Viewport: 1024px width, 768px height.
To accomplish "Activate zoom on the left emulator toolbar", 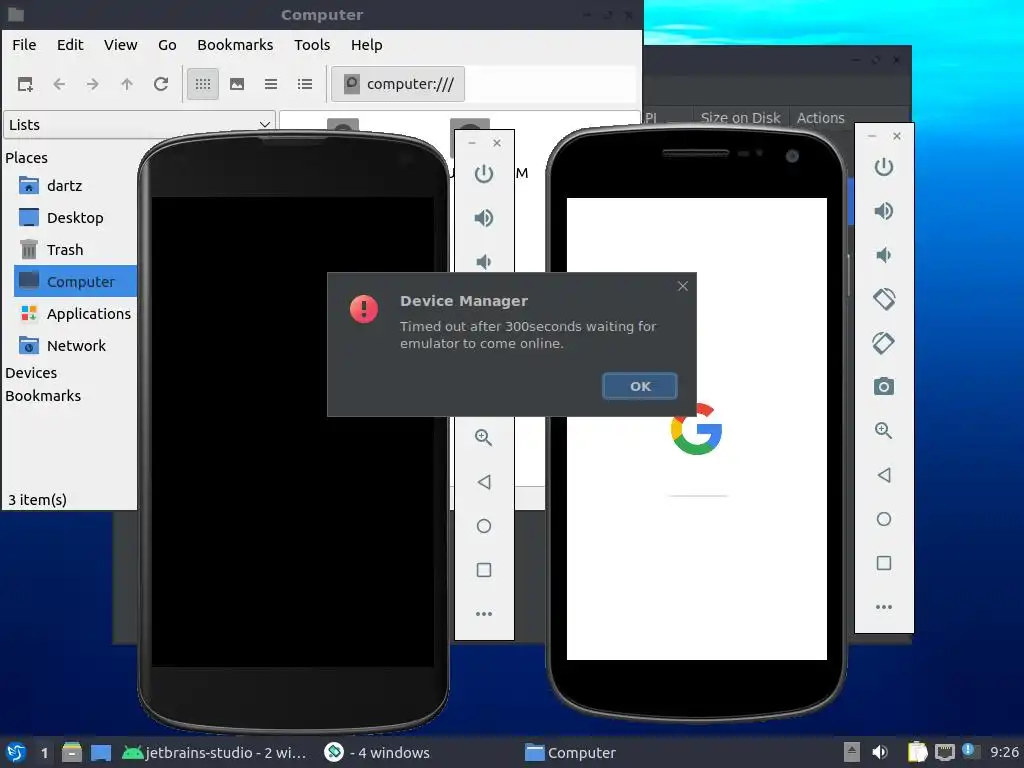I will click(484, 438).
